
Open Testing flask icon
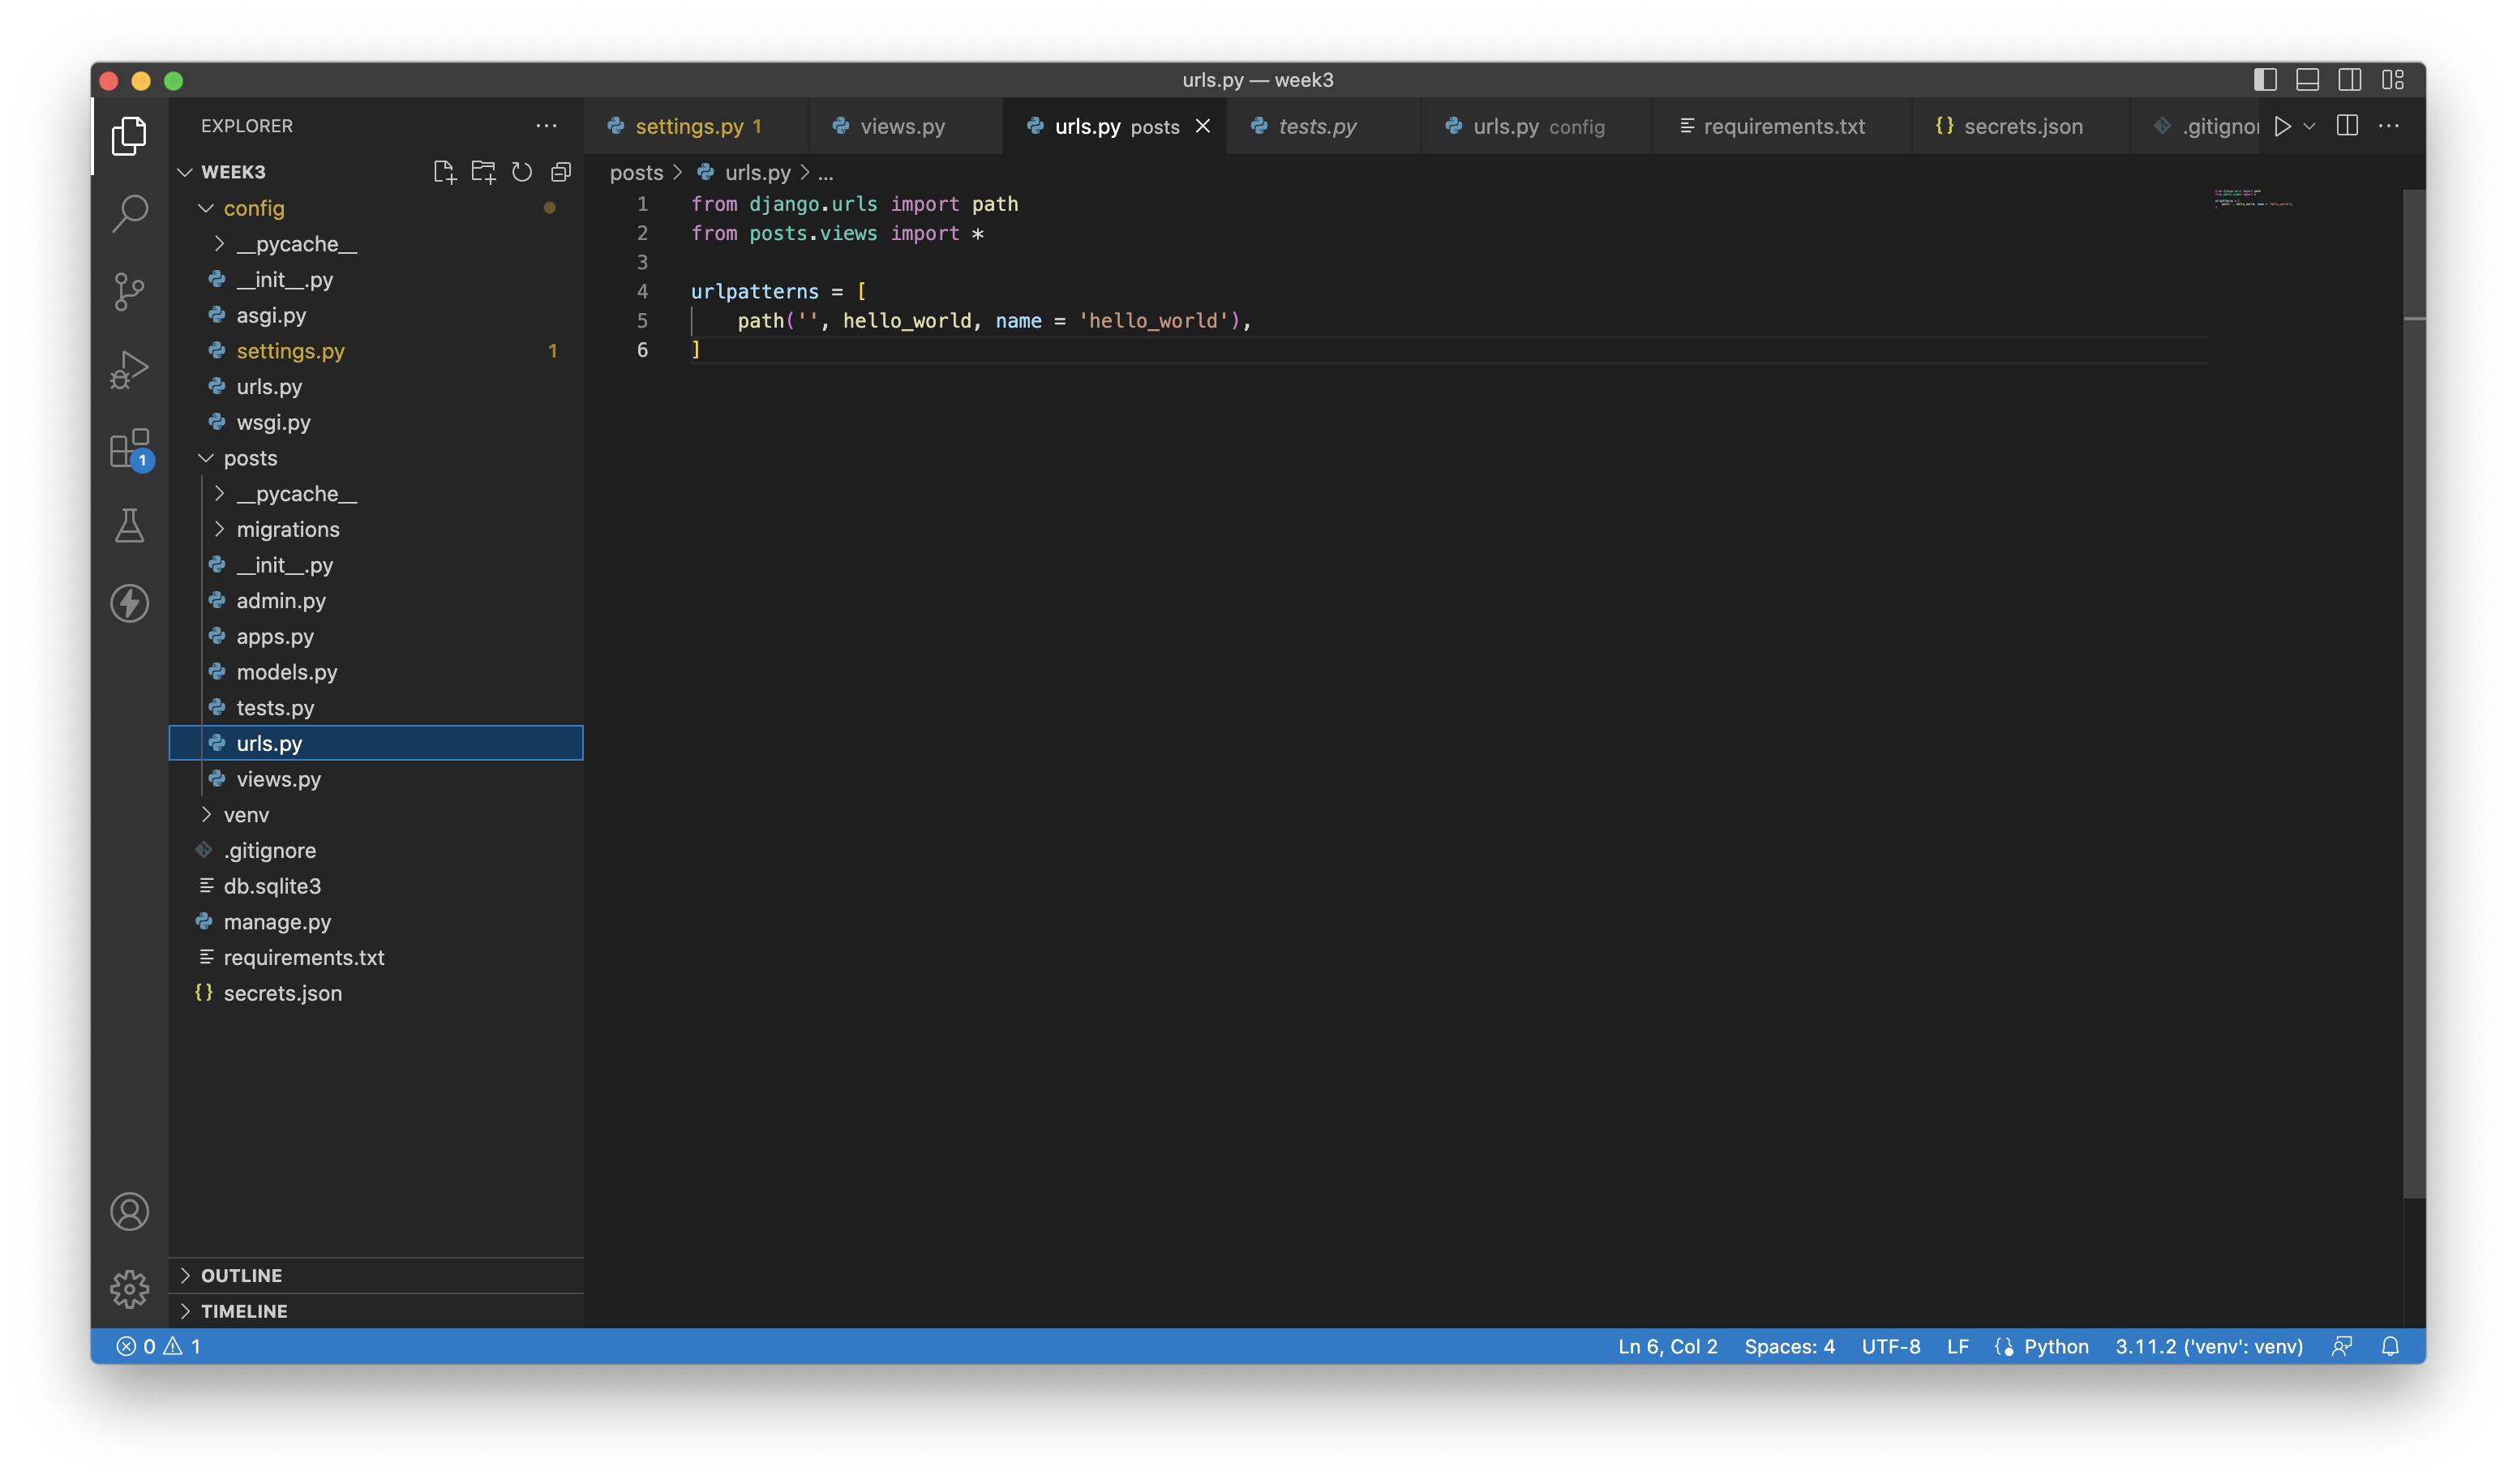pyautogui.click(x=129, y=526)
